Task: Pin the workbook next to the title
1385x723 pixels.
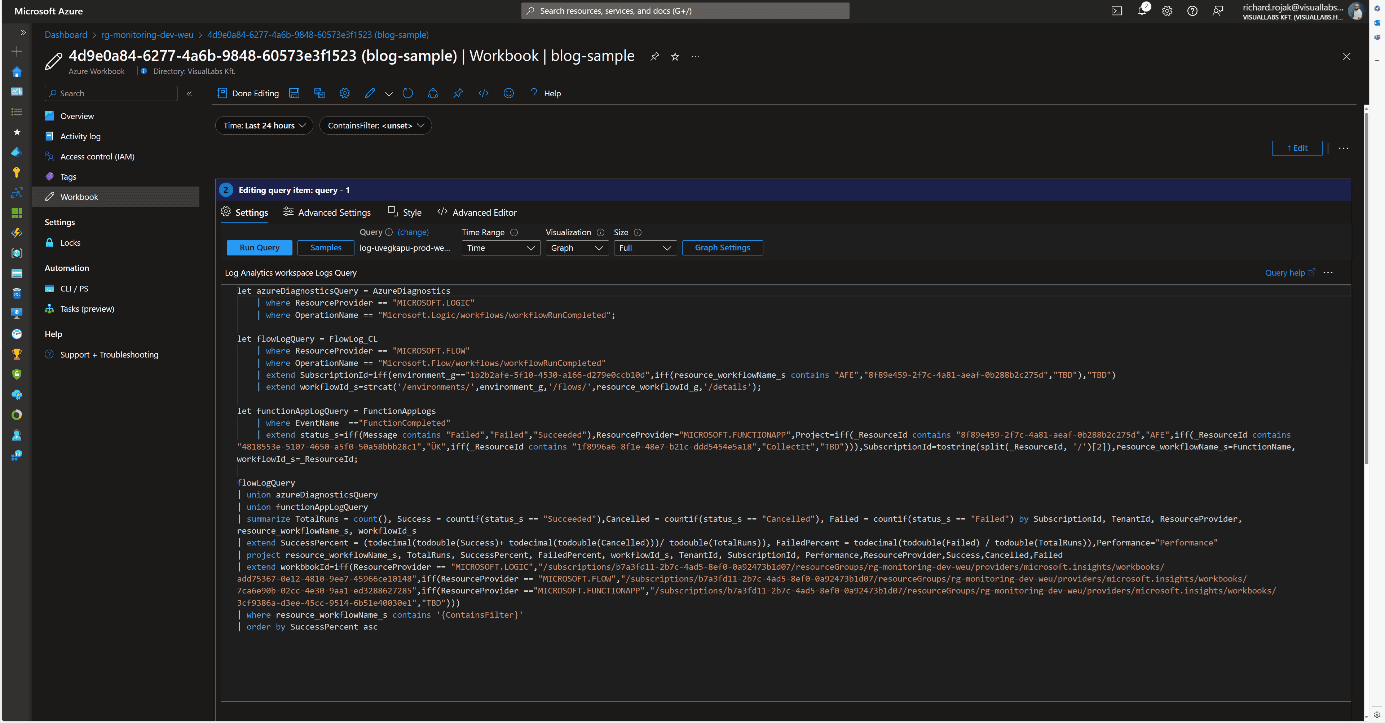Action: click(655, 57)
